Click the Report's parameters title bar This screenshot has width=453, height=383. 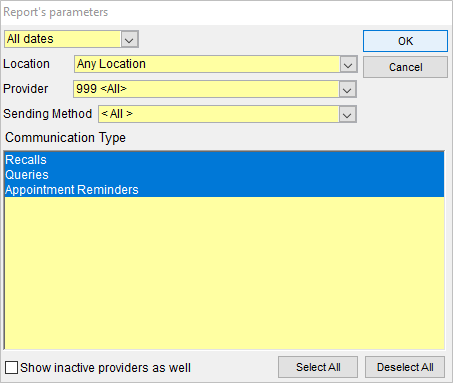pyautogui.click(x=226, y=12)
